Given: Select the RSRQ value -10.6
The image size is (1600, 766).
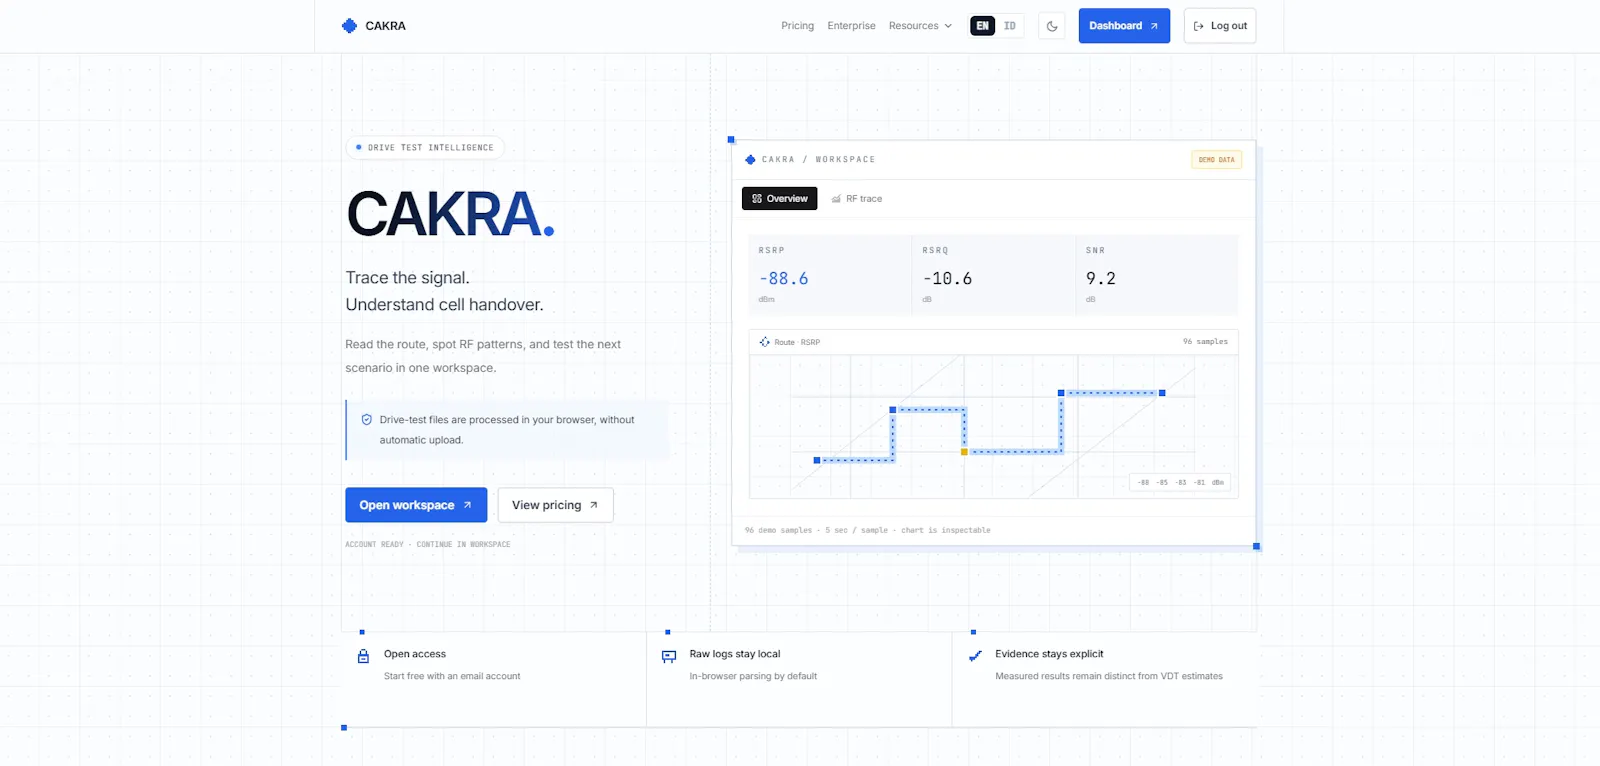Looking at the screenshot, I should [948, 279].
